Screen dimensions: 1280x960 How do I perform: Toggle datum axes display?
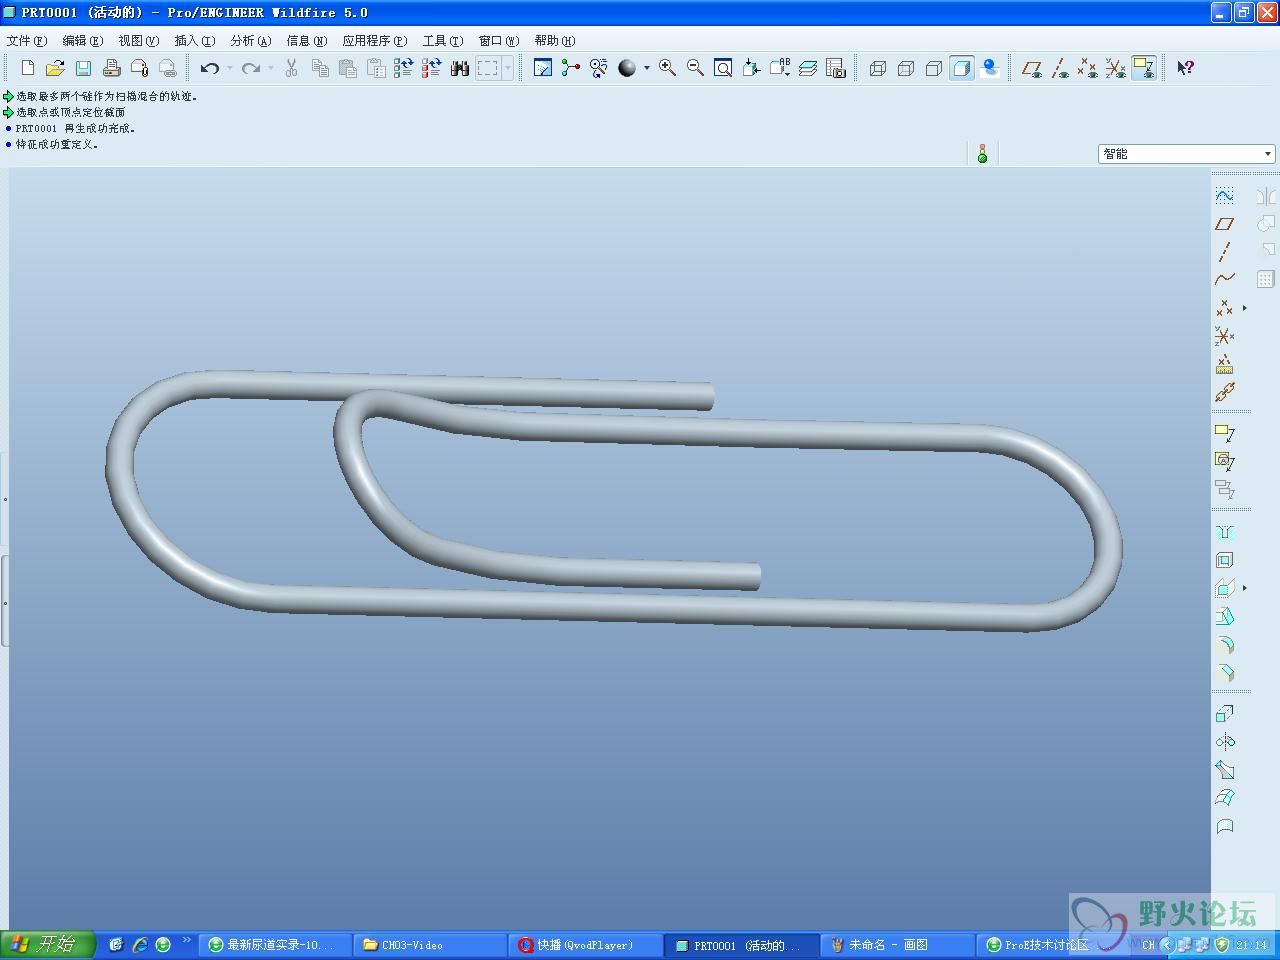point(1060,68)
